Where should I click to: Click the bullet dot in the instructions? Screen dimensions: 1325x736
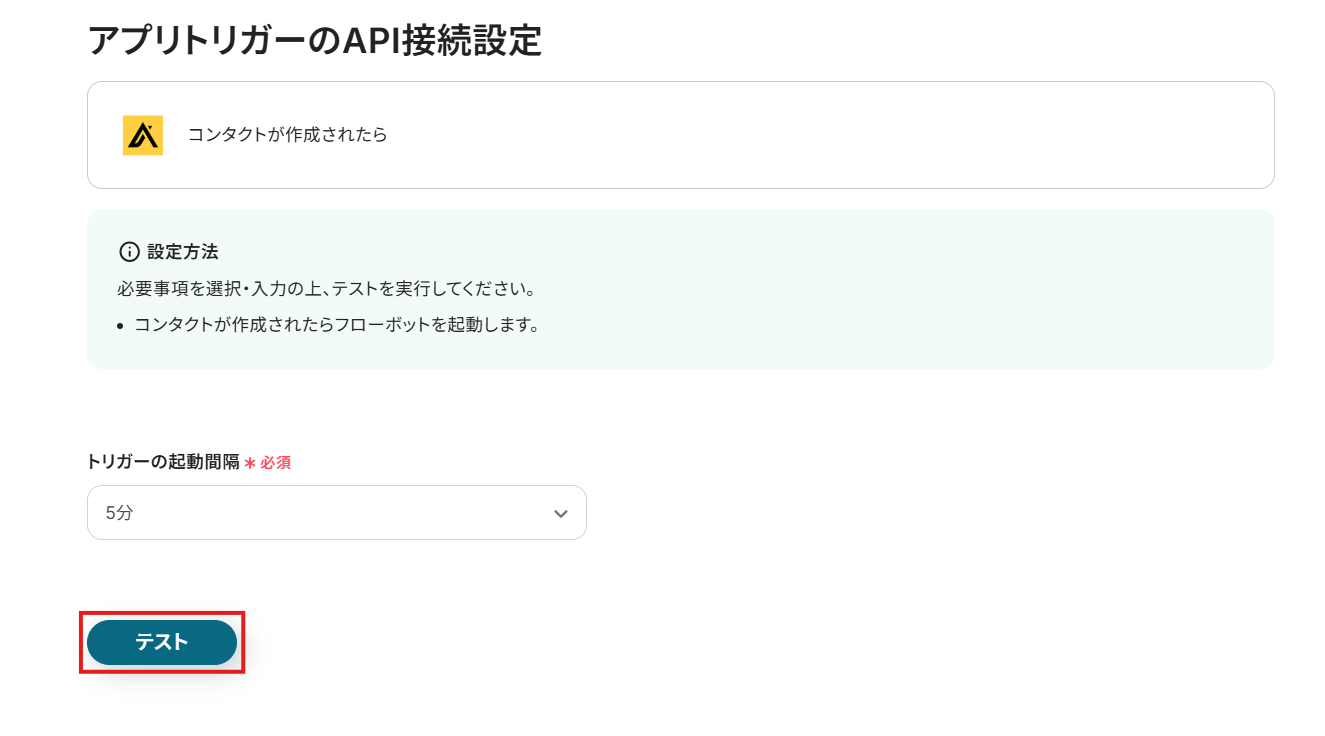(x=121, y=326)
